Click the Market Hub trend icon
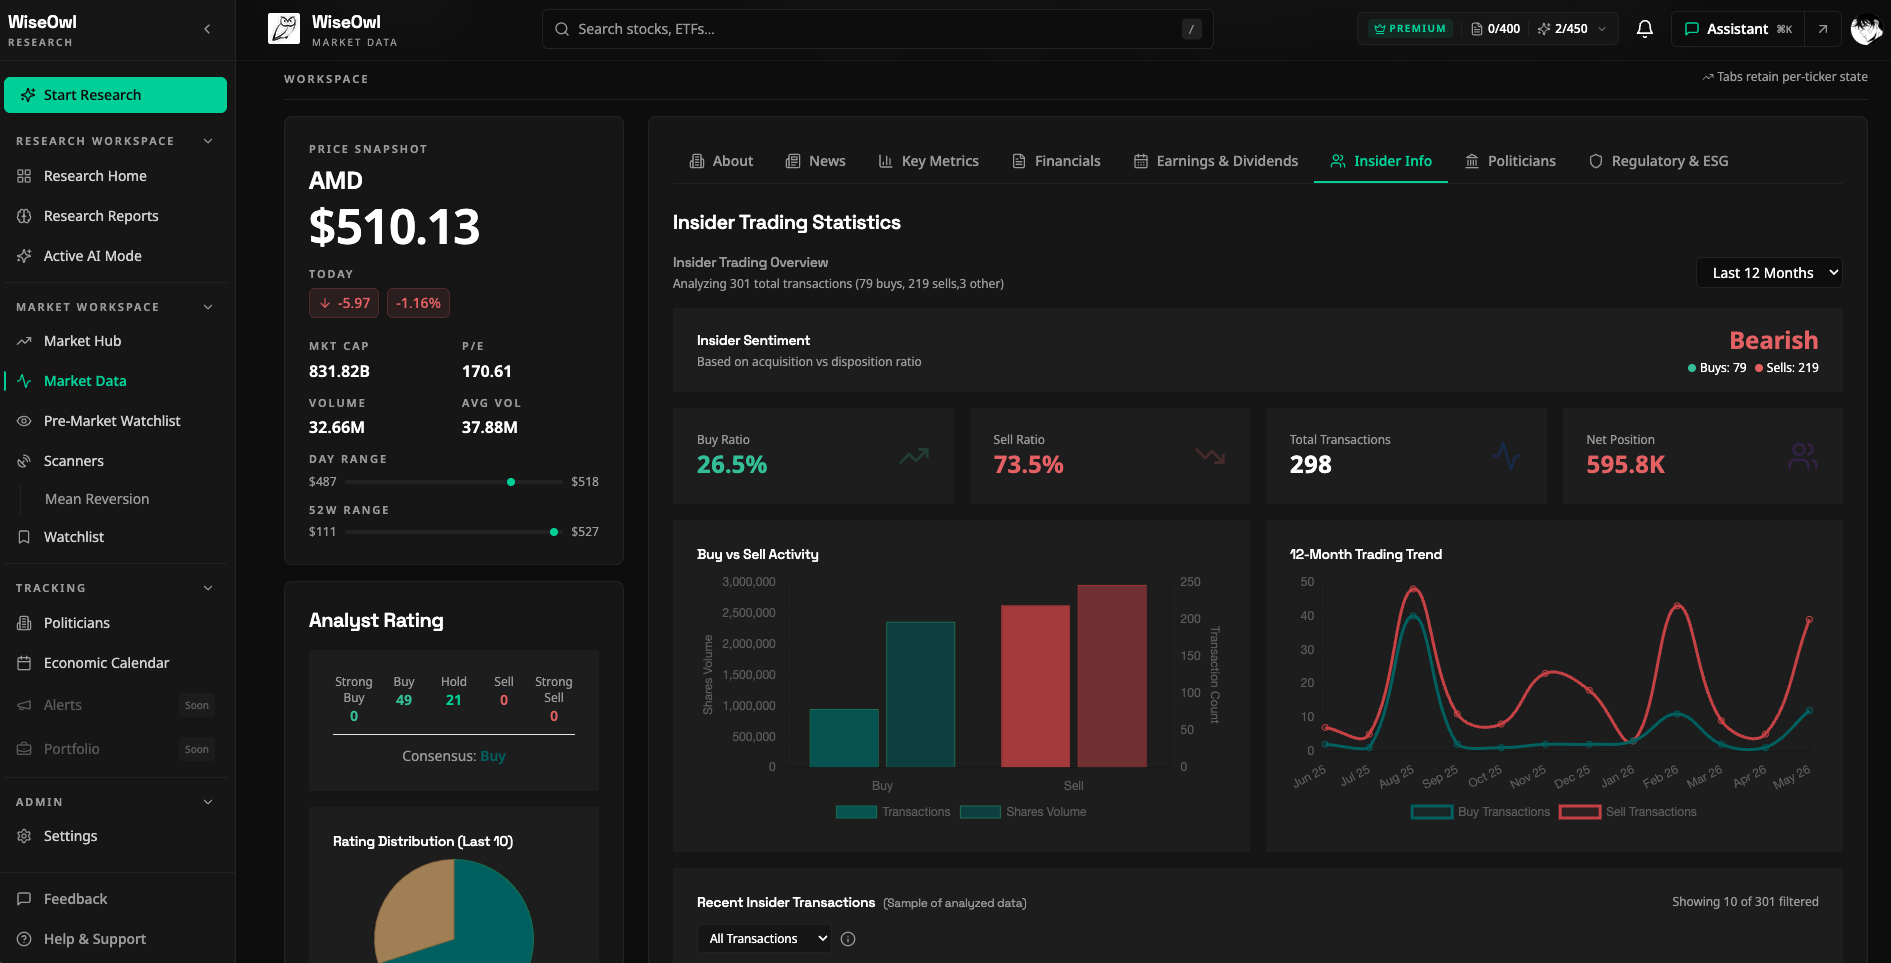Image resolution: width=1891 pixels, height=963 pixels. pos(24,341)
